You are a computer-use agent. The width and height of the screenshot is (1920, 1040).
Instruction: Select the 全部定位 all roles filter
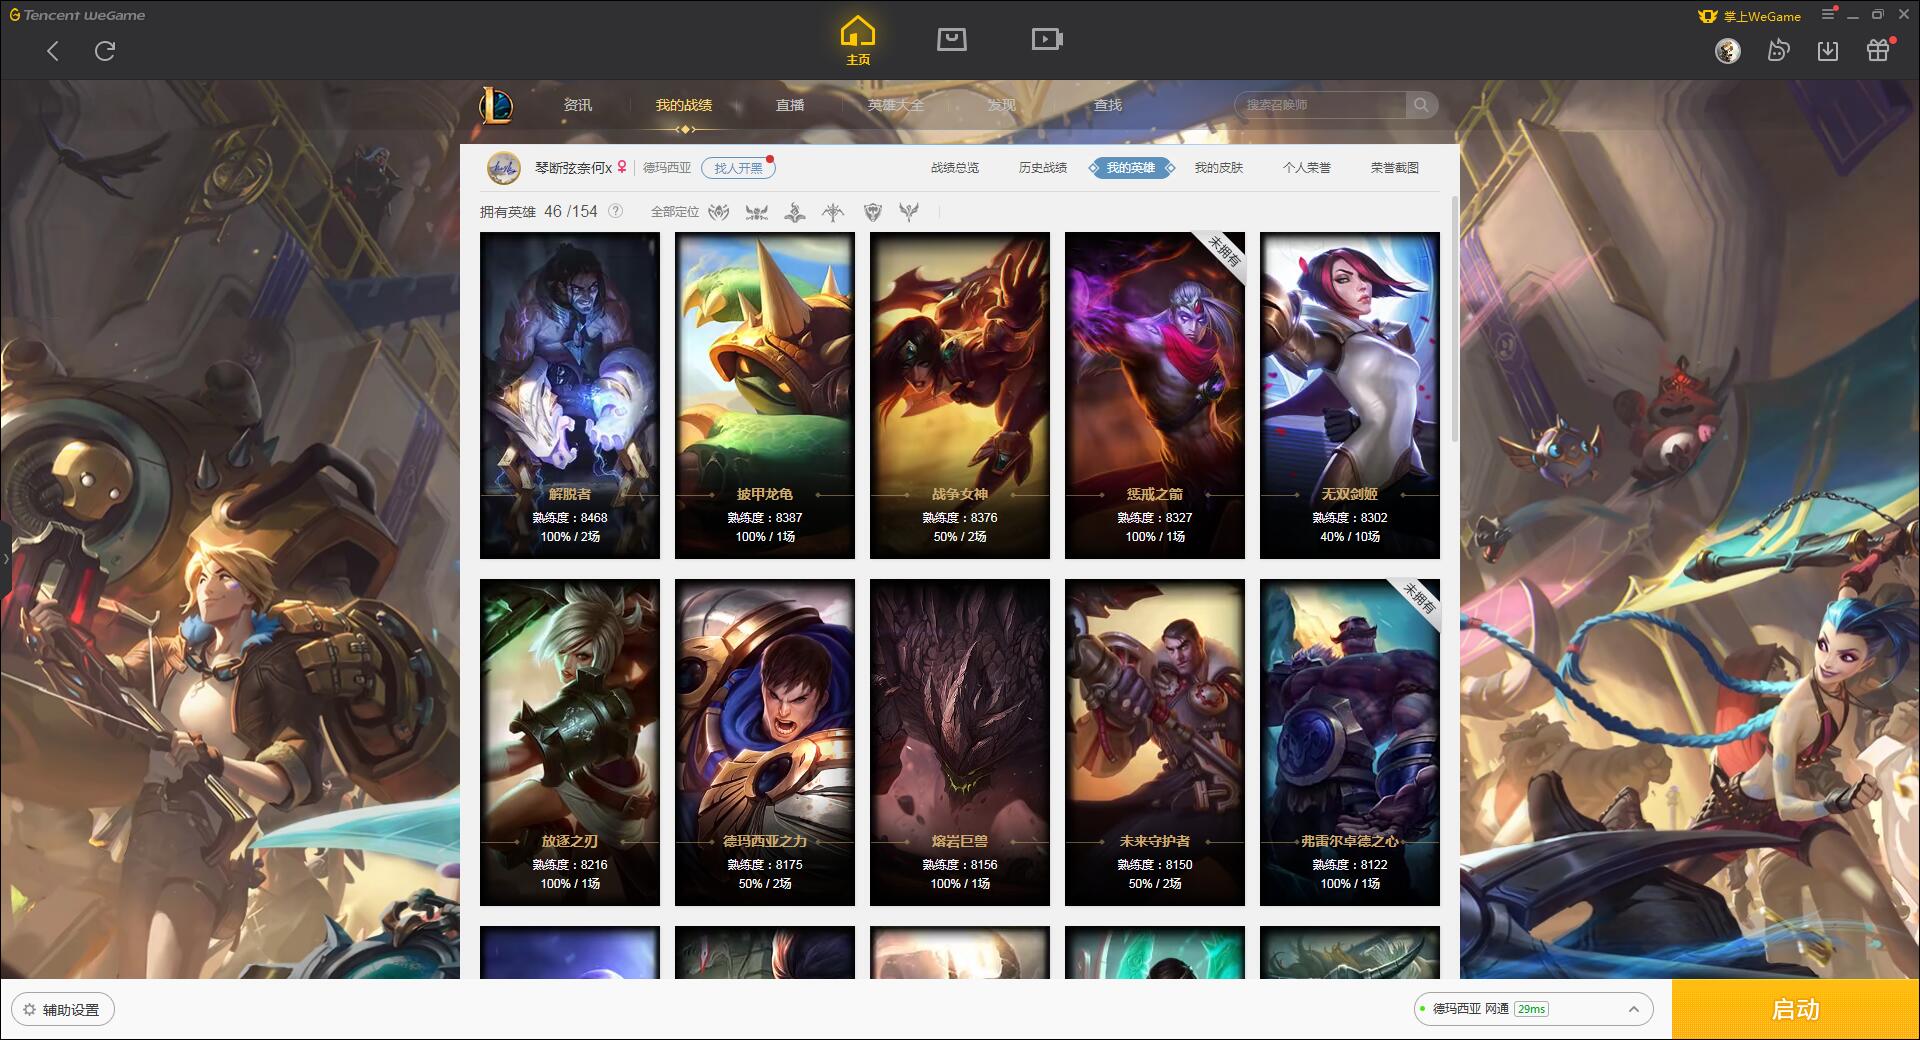click(x=675, y=212)
